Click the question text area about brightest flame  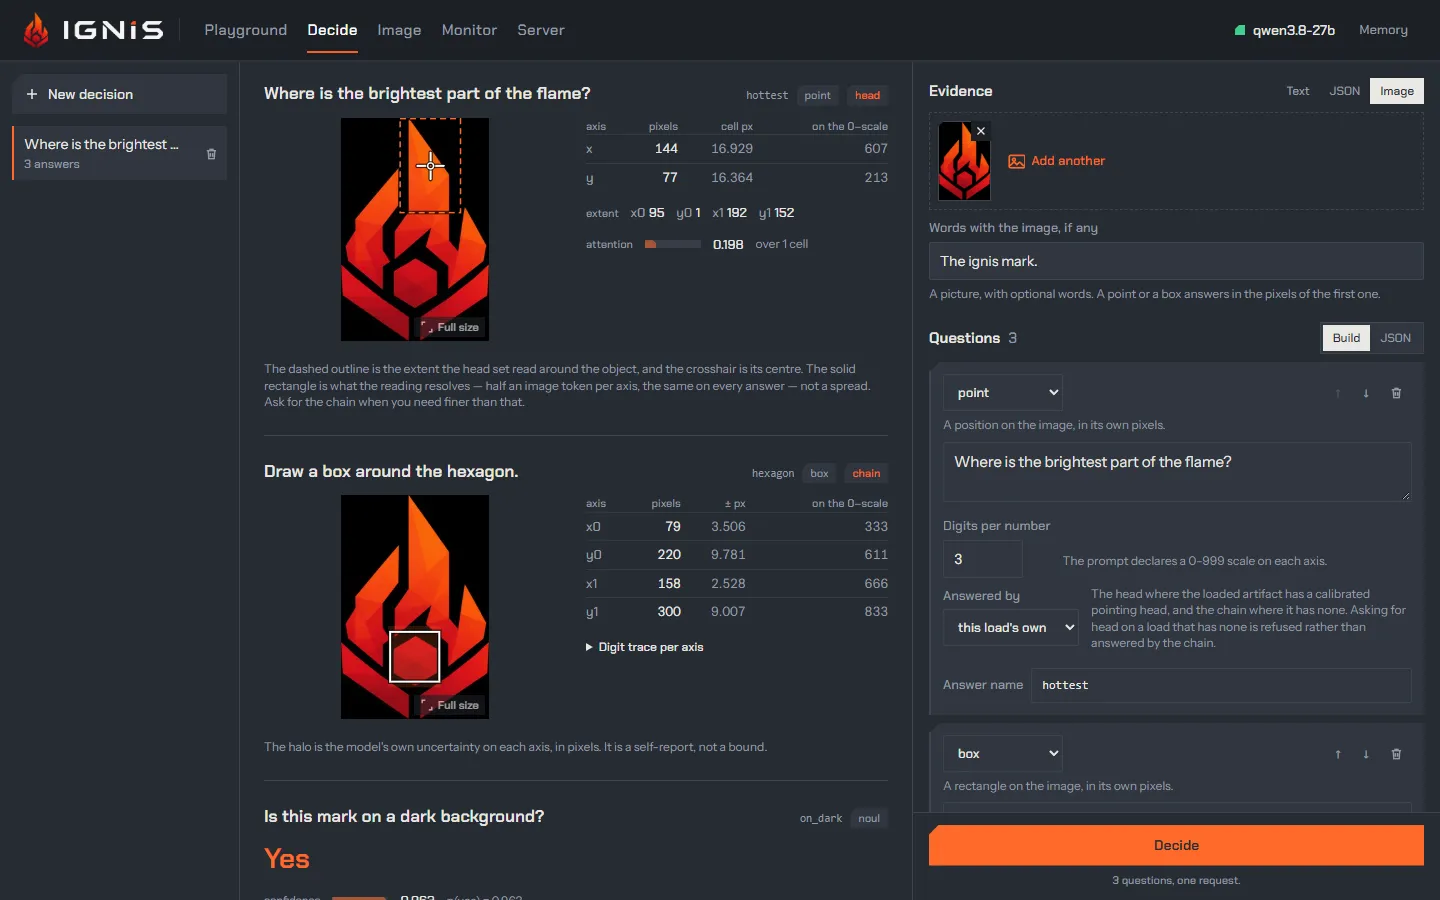tap(1177, 472)
